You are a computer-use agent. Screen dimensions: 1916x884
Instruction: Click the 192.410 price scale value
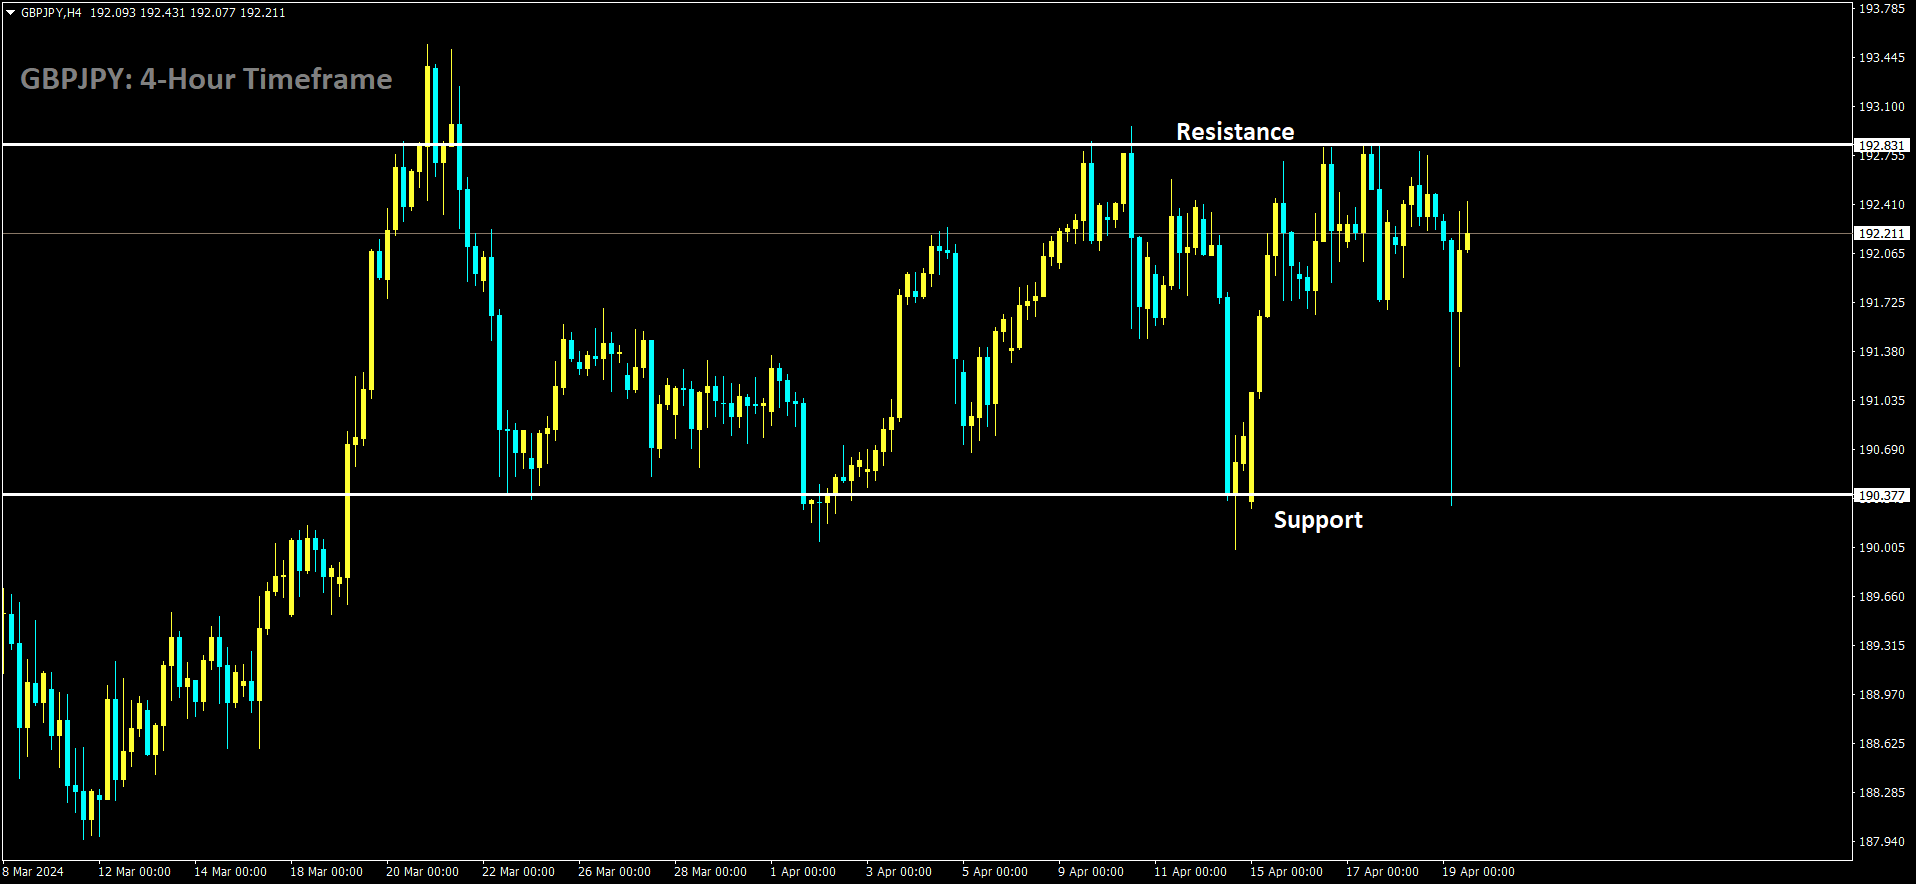tap(1881, 205)
